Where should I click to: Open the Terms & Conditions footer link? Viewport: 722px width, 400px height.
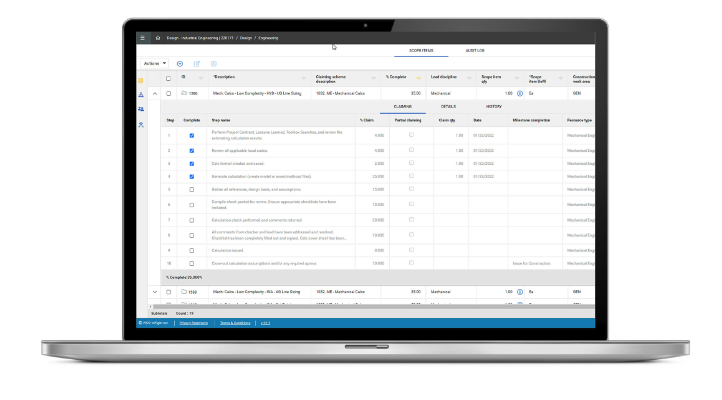[x=235, y=323]
